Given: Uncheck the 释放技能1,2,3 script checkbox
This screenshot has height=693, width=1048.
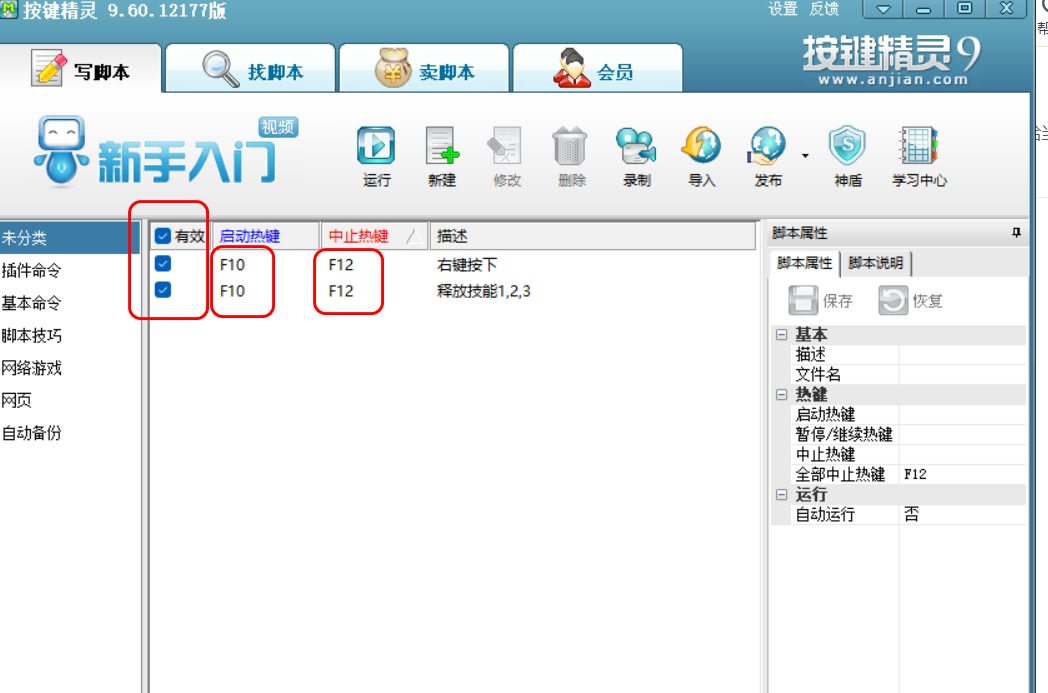Looking at the screenshot, I should (162, 289).
